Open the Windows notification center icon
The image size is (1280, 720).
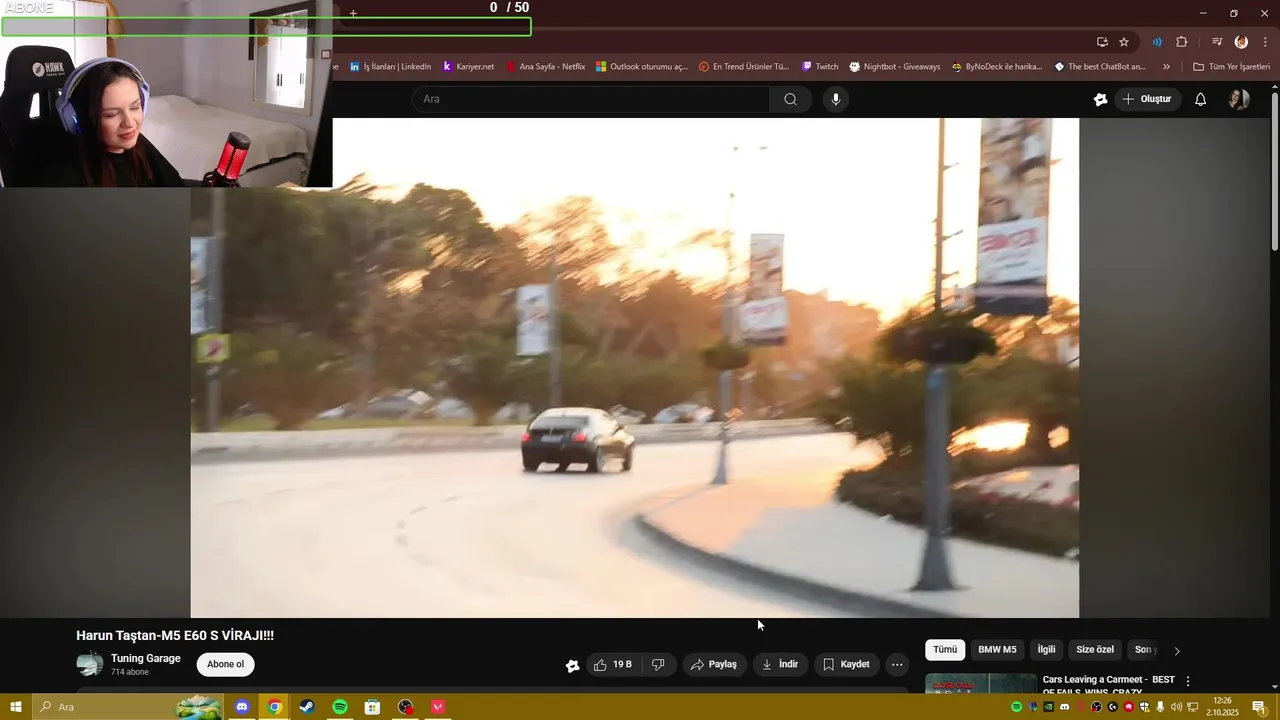[x=1259, y=707]
